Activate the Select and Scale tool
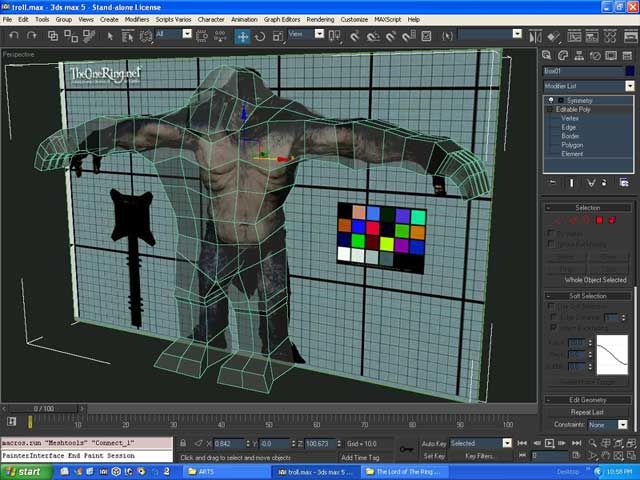 click(278, 37)
